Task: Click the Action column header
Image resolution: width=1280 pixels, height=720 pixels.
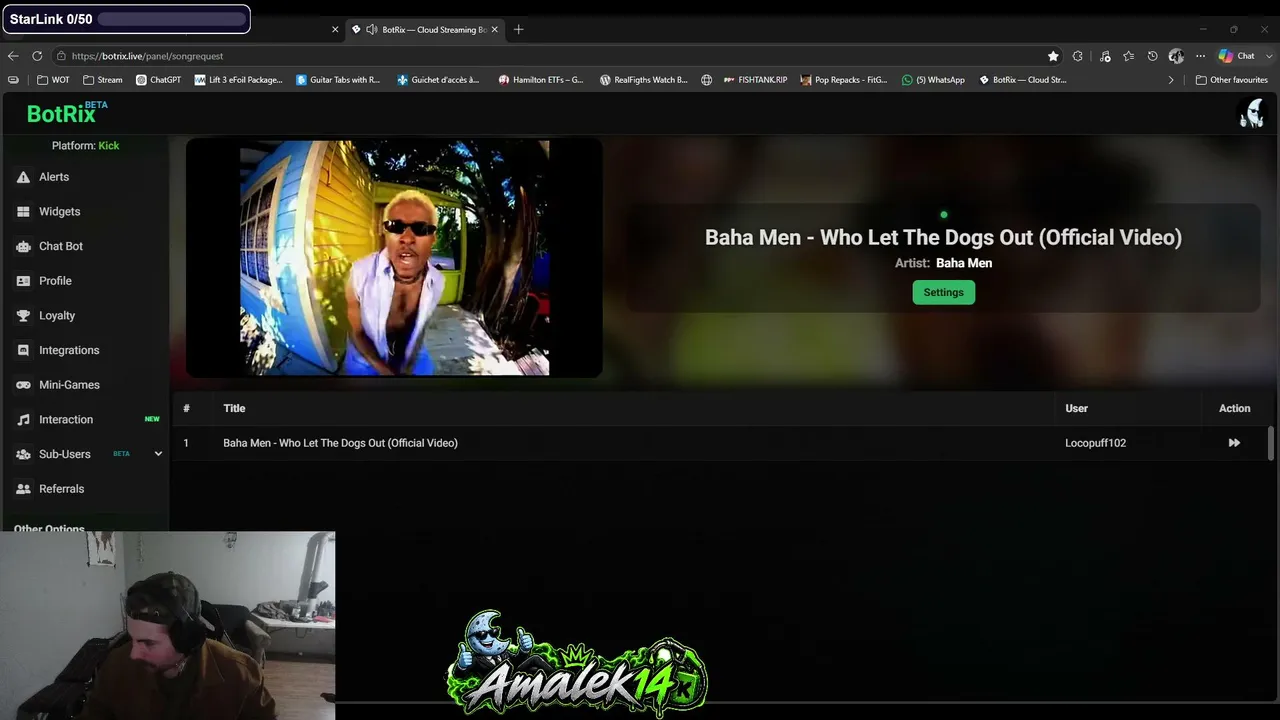Action: pyautogui.click(x=1234, y=408)
